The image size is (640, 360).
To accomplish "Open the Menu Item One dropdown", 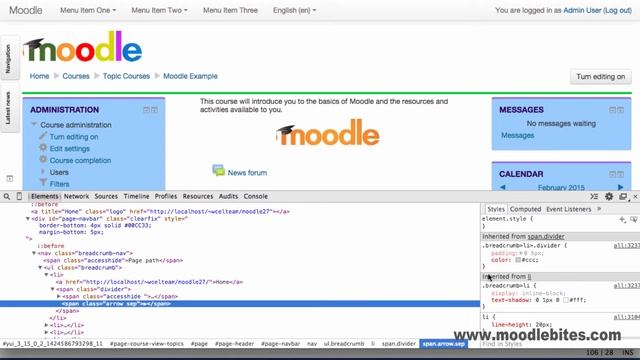I will pos(88,10).
